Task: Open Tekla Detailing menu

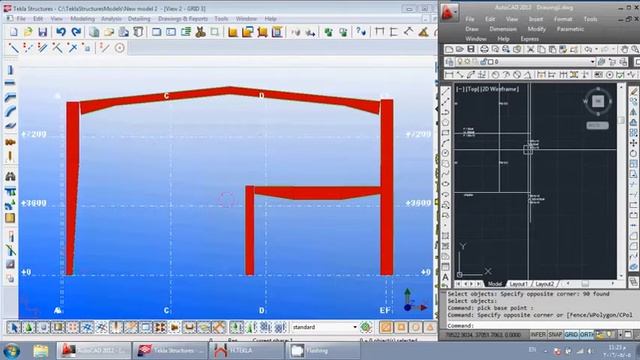Action: (139, 19)
